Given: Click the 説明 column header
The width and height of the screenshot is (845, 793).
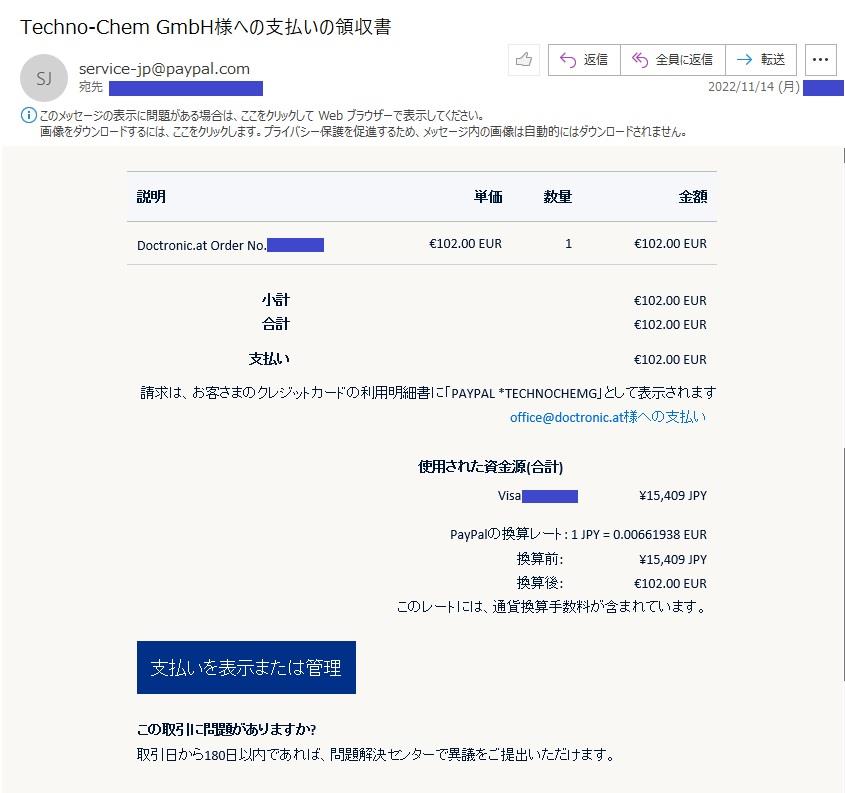Looking at the screenshot, I should 151,197.
